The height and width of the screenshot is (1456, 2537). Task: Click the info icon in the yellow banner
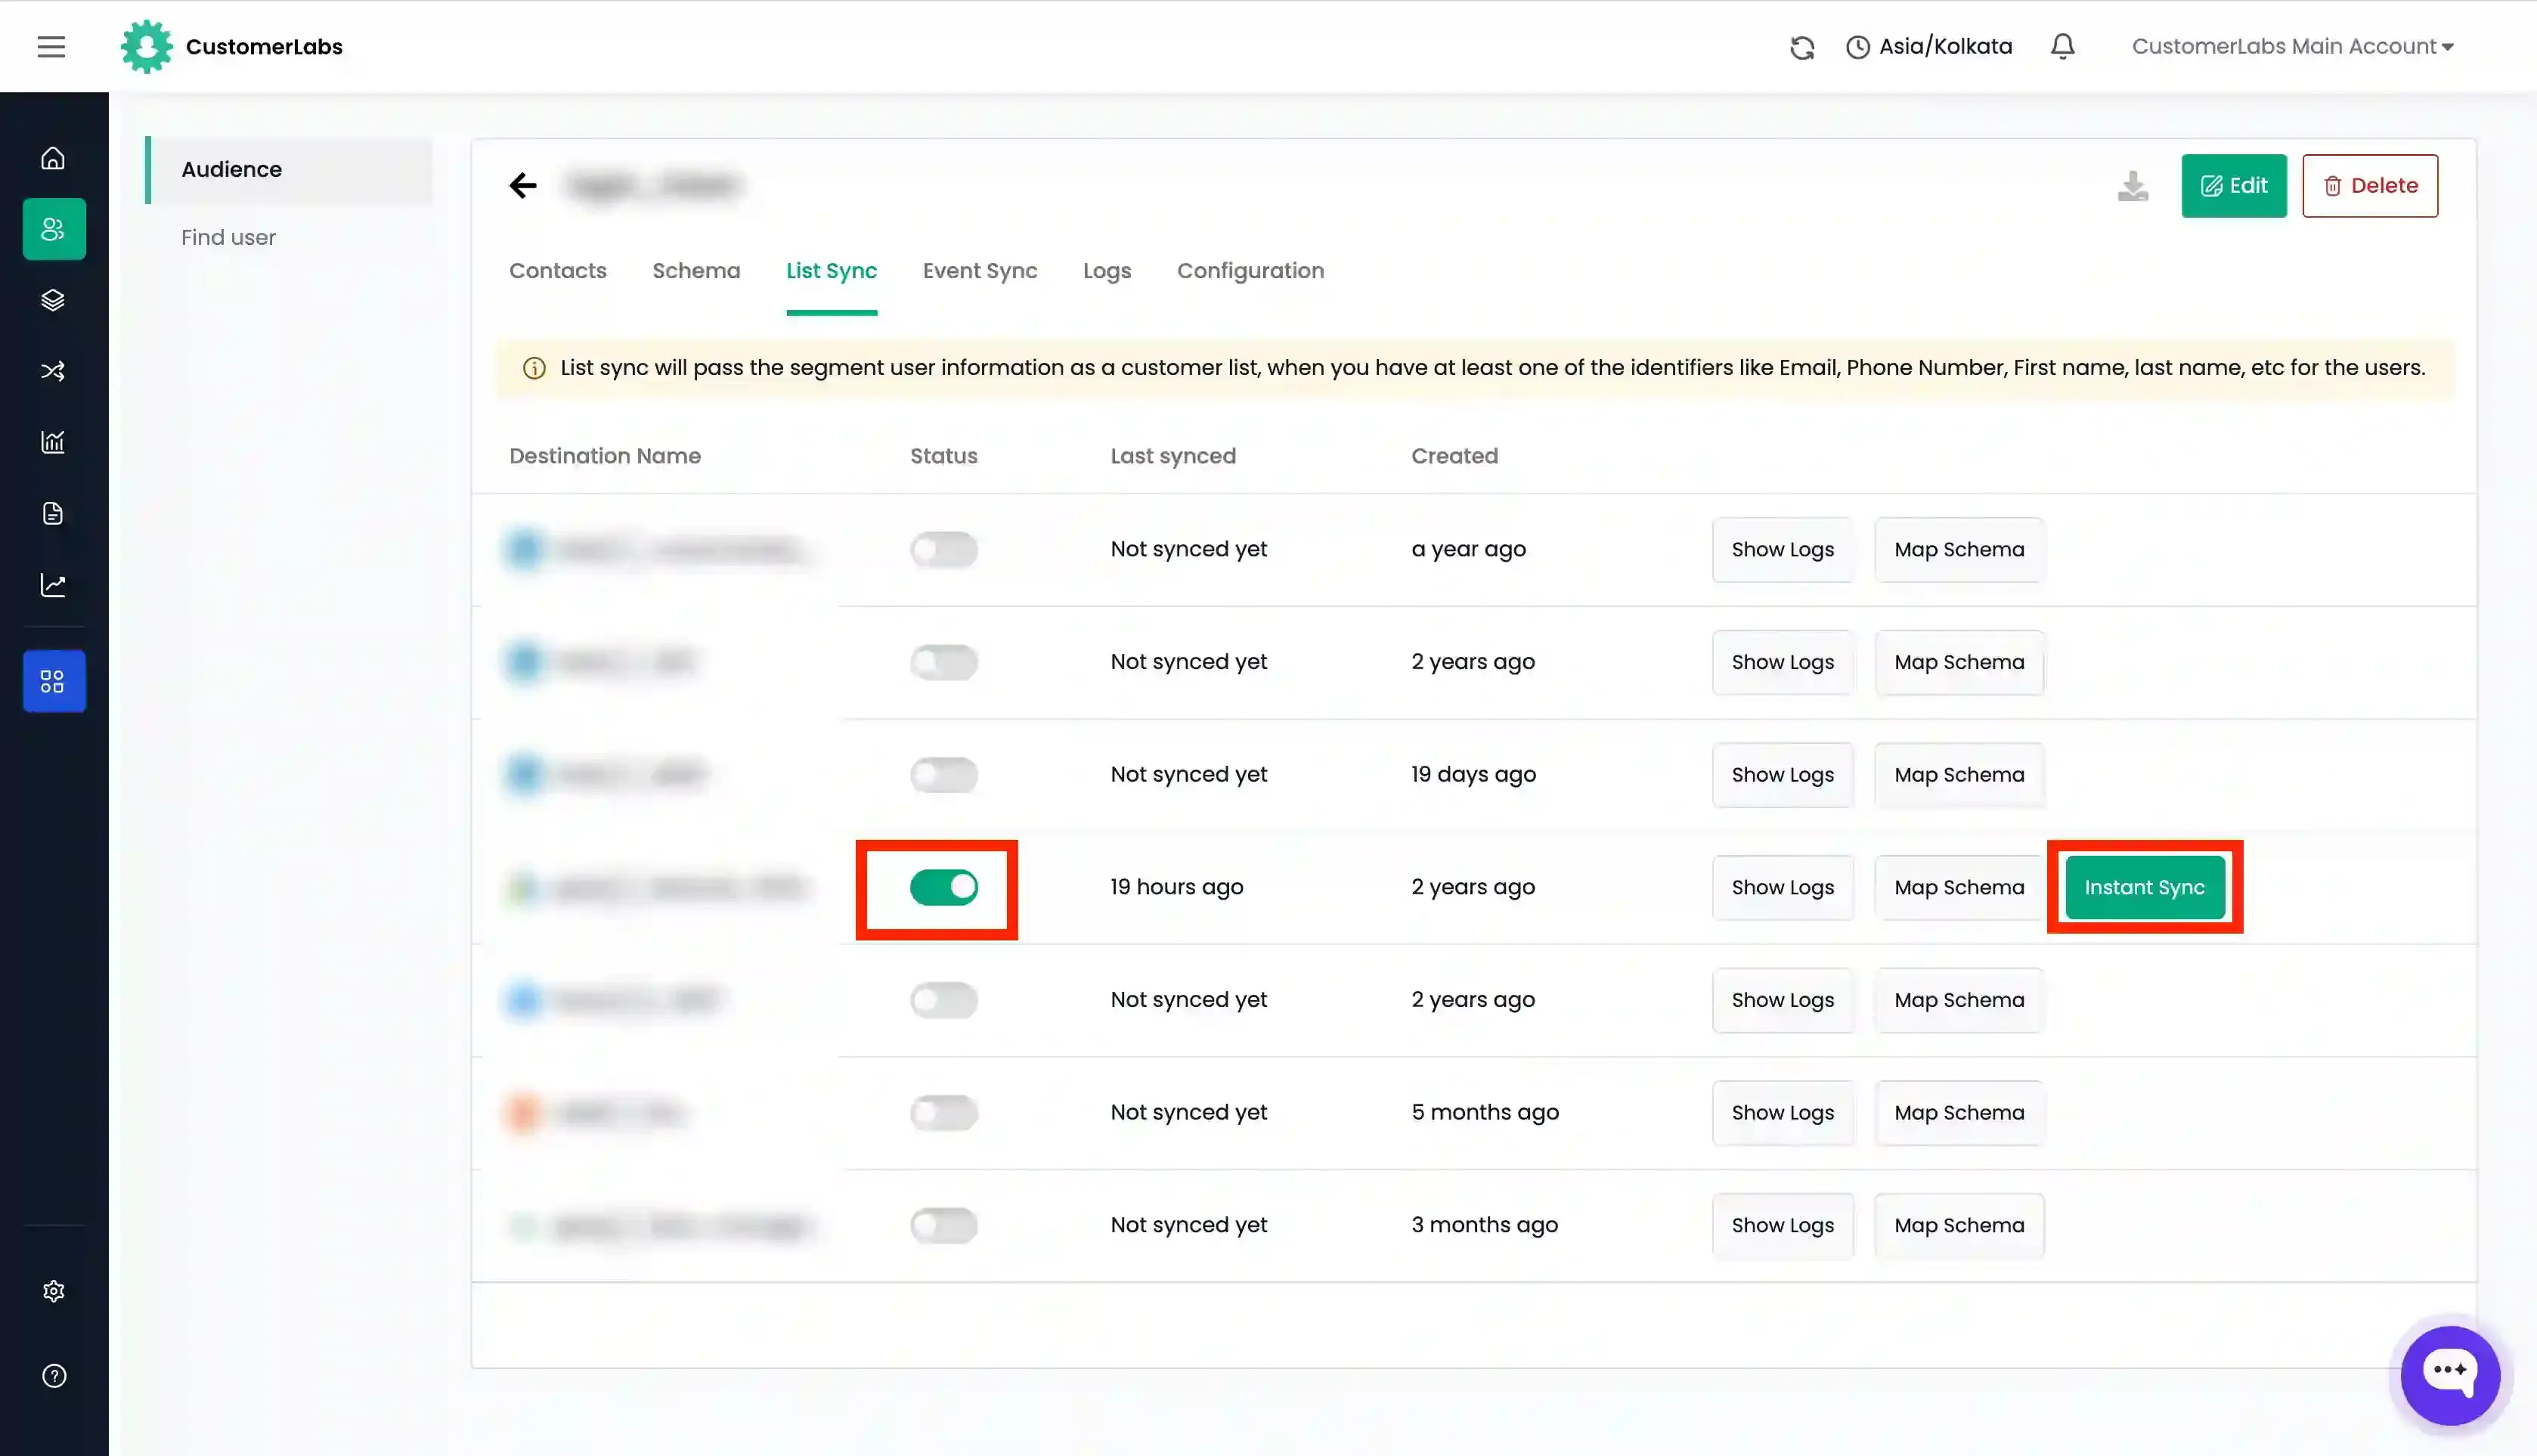(534, 368)
